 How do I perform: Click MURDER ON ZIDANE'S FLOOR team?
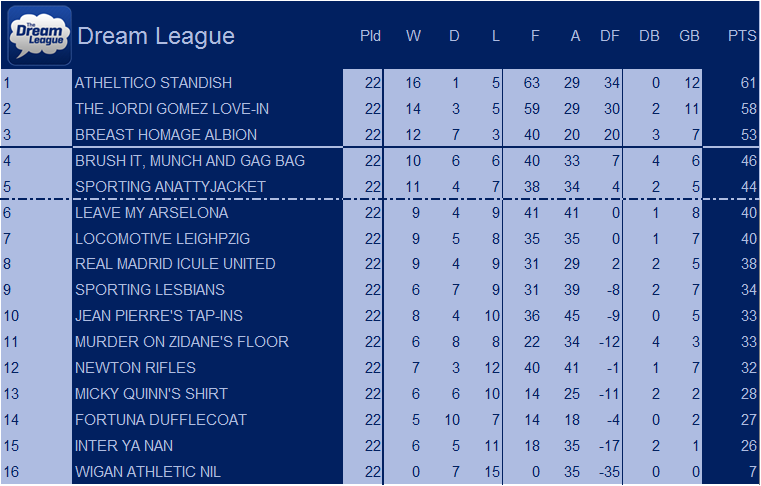pos(182,342)
